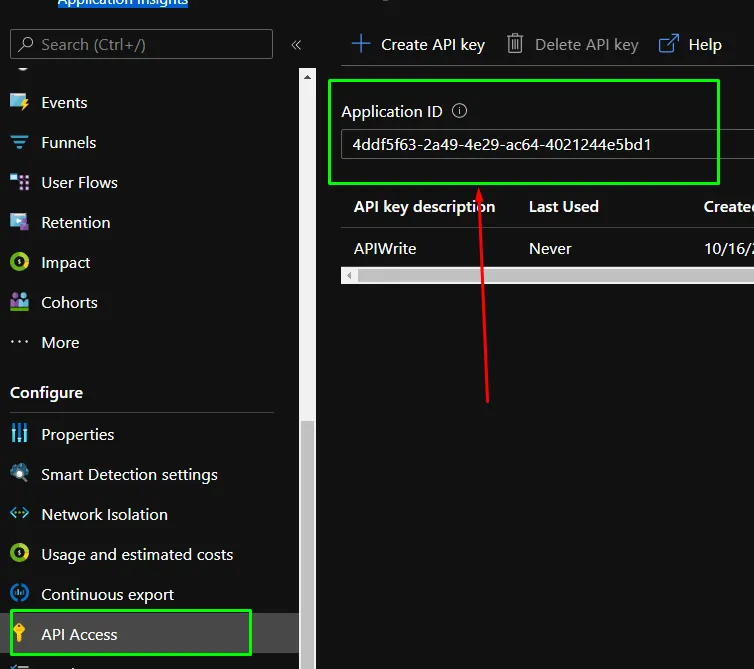Image resolution: width=754 pixels, height=669 pixels.
Task: Click the sidebar scroll-up arrow
Action: (307, 77)
